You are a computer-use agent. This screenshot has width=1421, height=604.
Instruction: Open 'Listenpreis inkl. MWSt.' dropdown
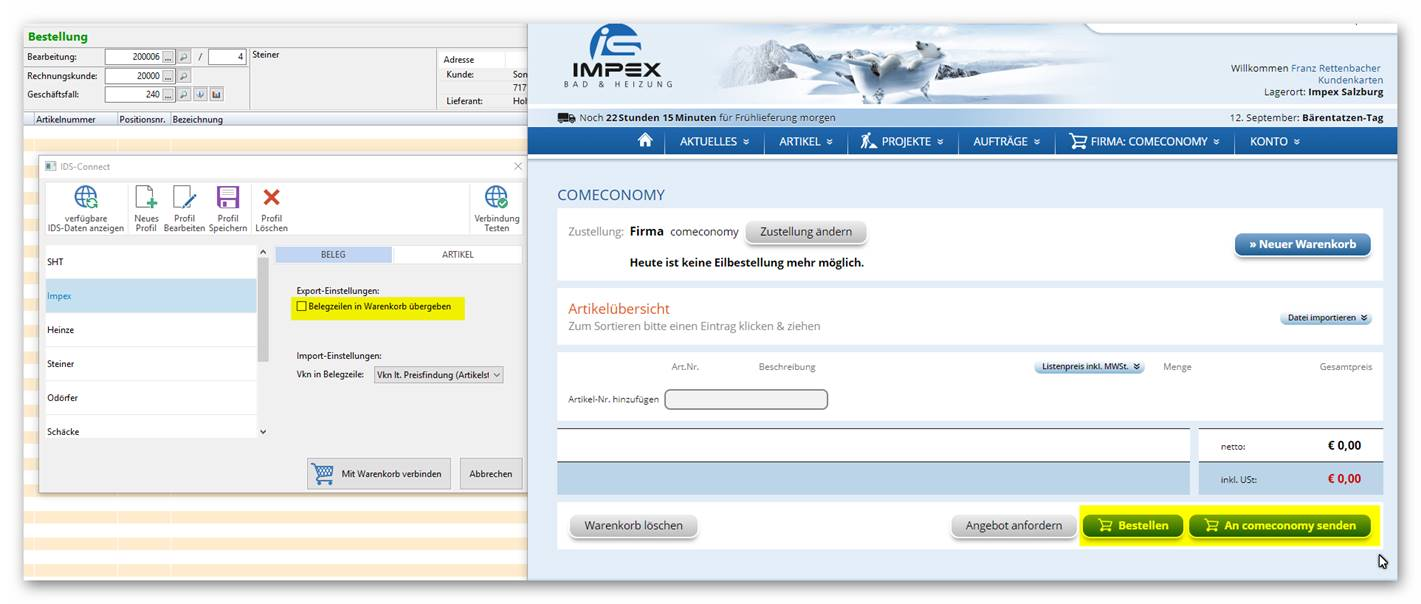click(1089, 367)
